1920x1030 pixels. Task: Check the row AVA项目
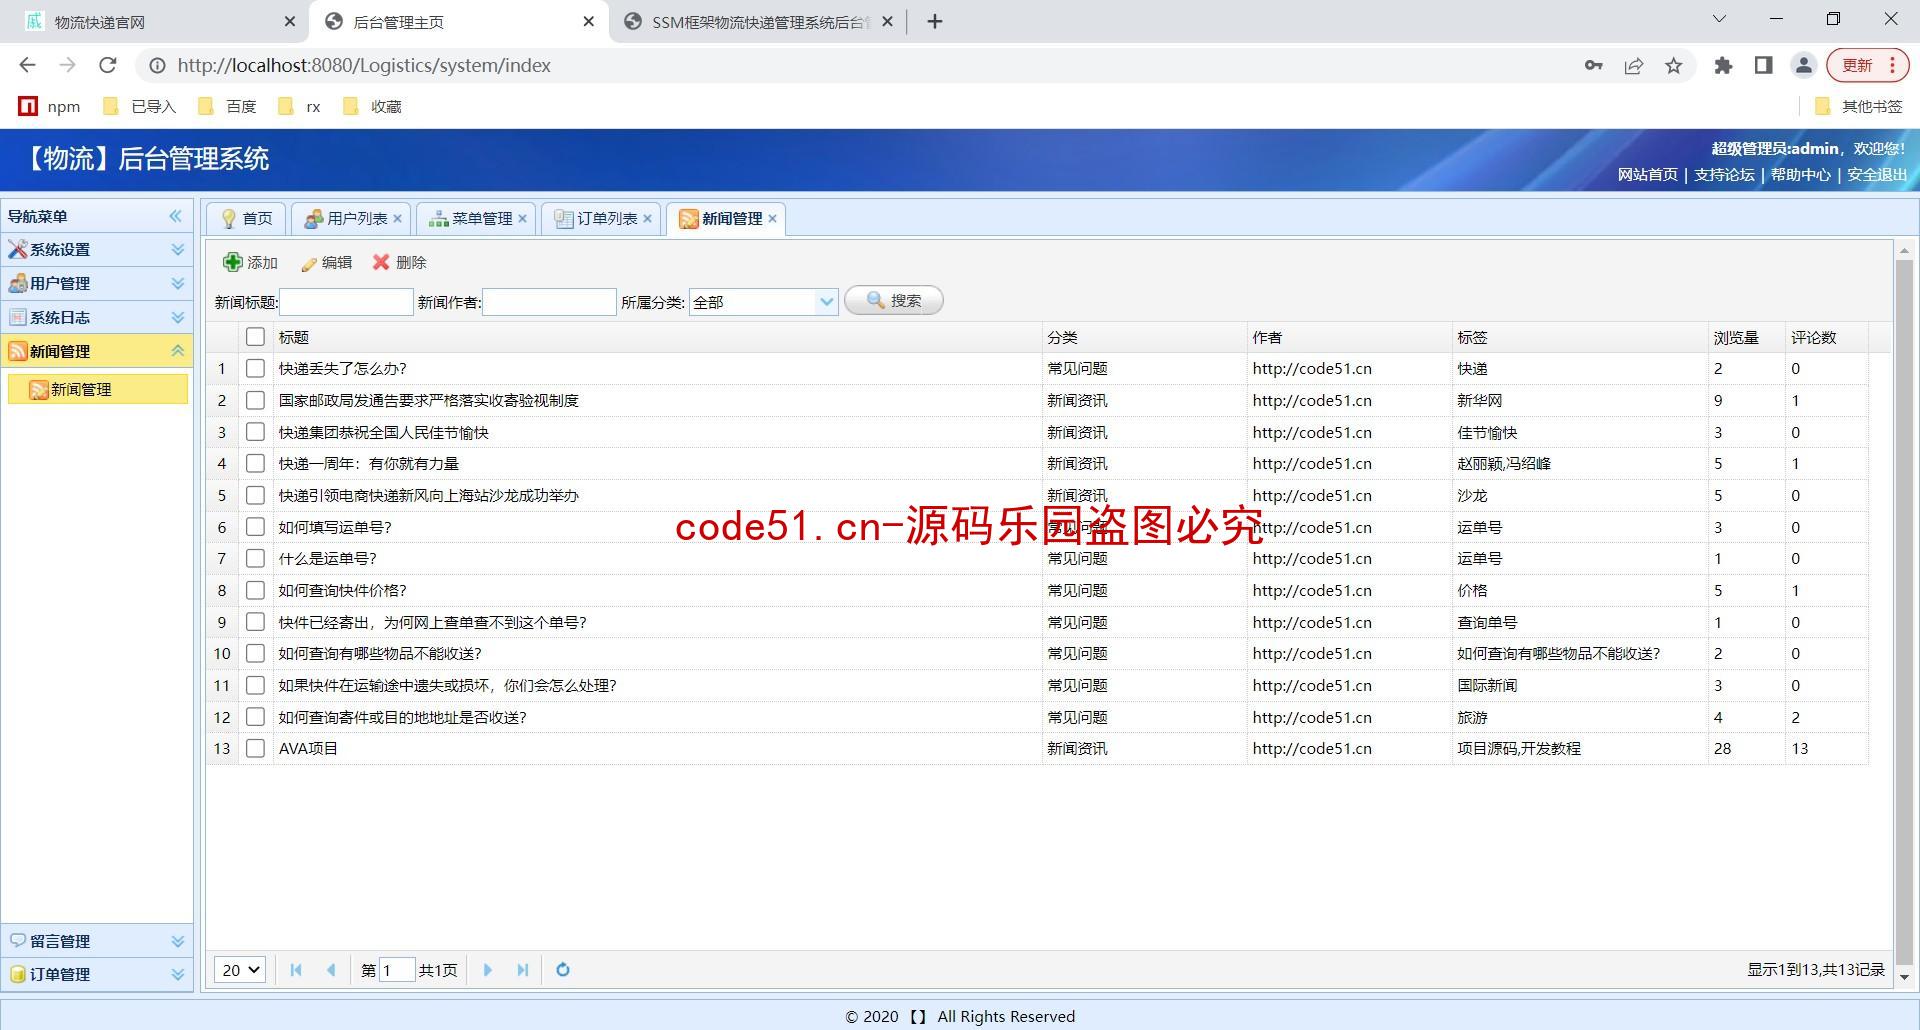point(255,748)
